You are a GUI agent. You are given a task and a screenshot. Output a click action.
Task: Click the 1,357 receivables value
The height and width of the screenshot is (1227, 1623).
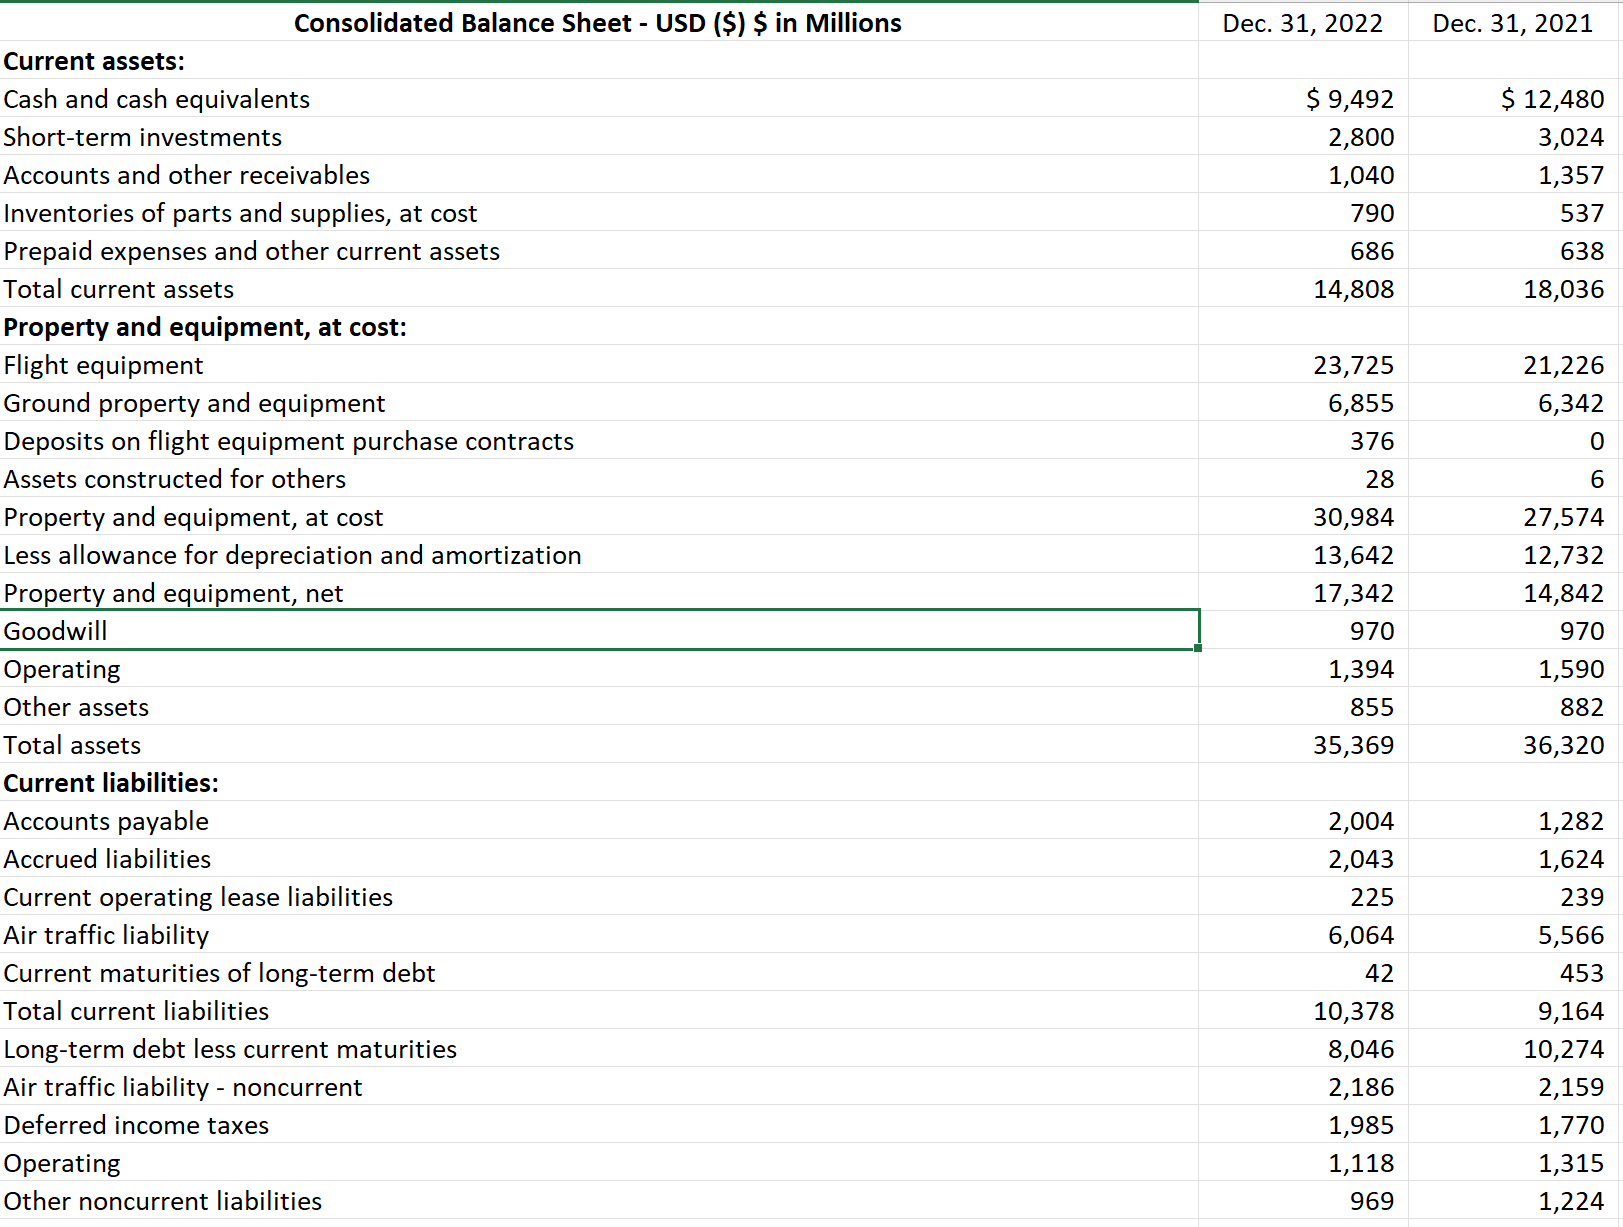1571,175
